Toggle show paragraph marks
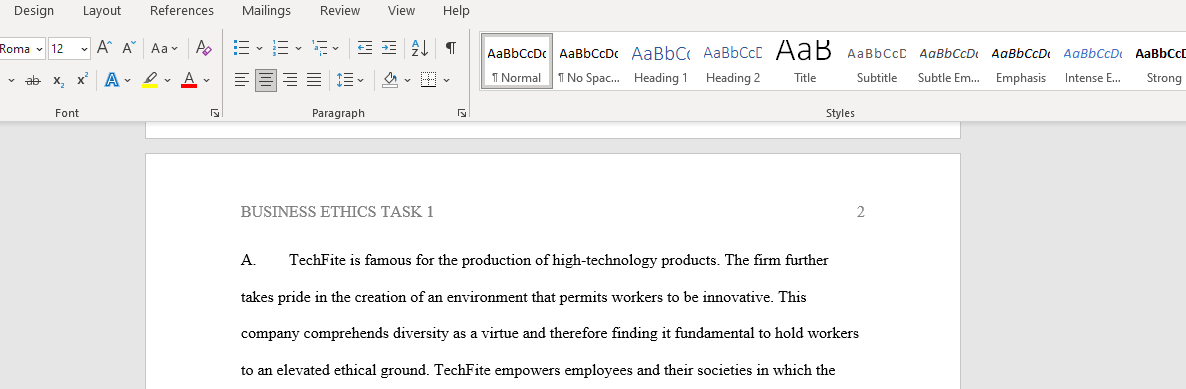The height and width of the screenshot is (389, 1186). pos(451,48)
